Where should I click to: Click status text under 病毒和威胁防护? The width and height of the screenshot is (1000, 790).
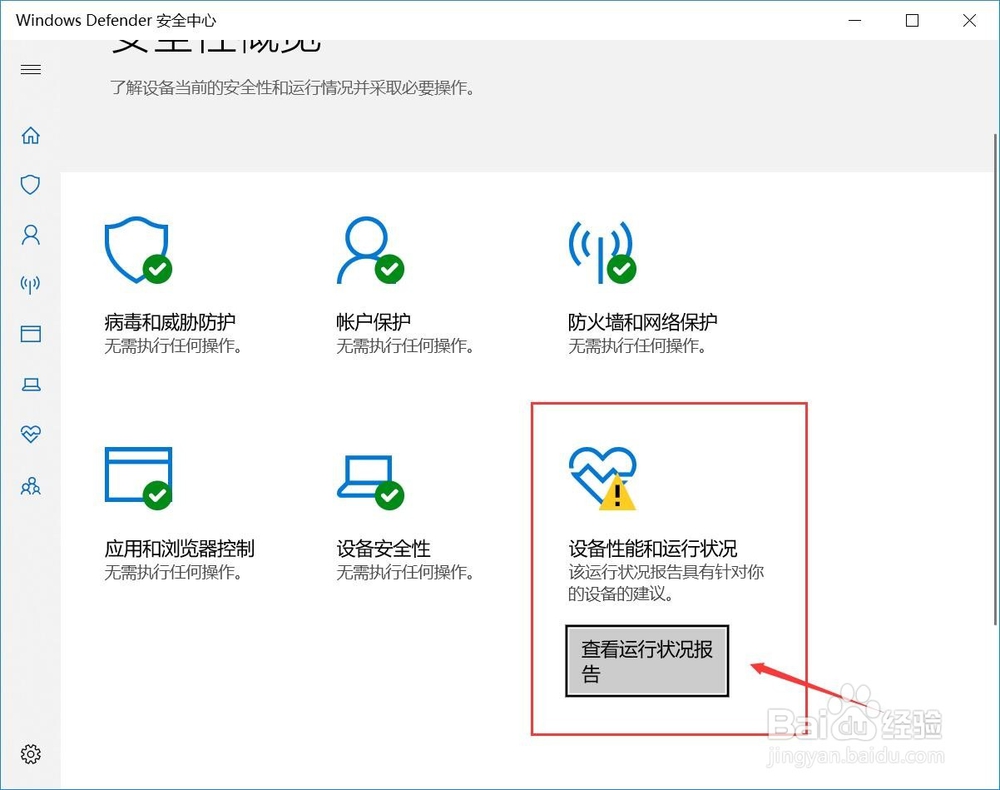click(173, 346)
